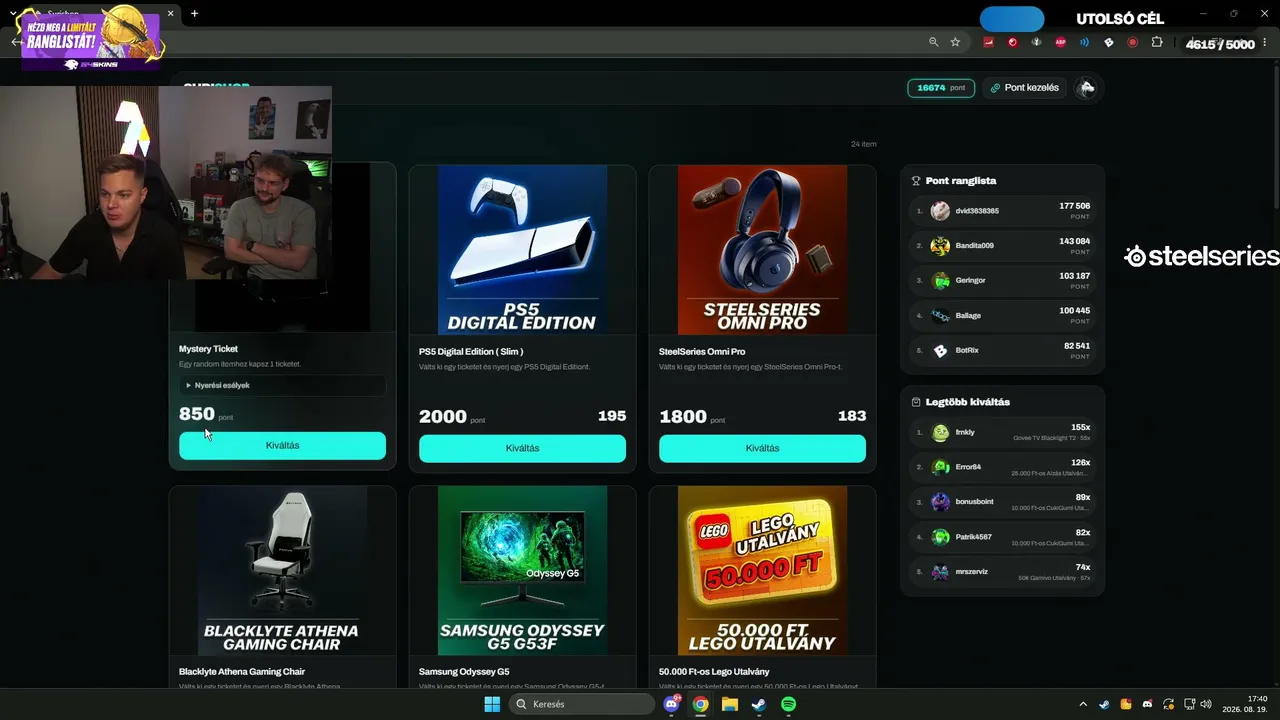1280x720 pixels.
Task: Click the 850 pont price
Action: (206, 414)
